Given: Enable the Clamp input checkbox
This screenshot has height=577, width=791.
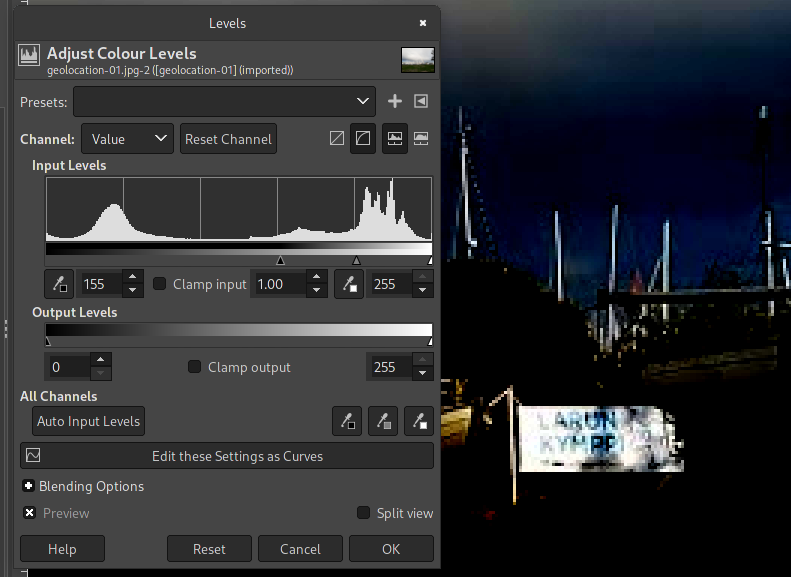Looking at the screenshot, I should [x=160, y=284].
